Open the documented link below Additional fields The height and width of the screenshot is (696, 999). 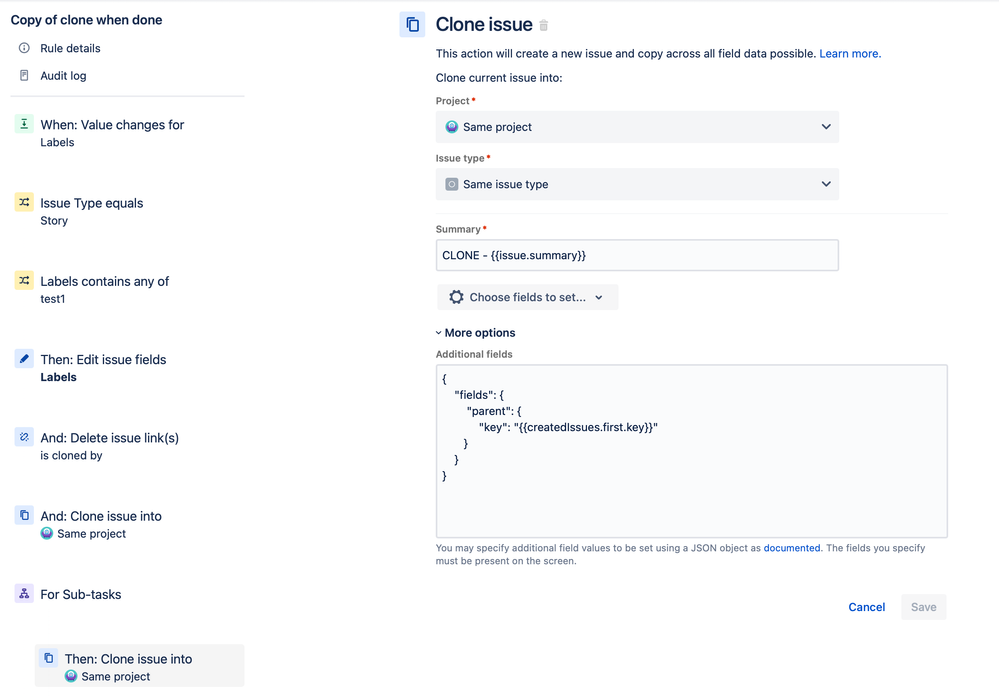(x=792, y=548)
